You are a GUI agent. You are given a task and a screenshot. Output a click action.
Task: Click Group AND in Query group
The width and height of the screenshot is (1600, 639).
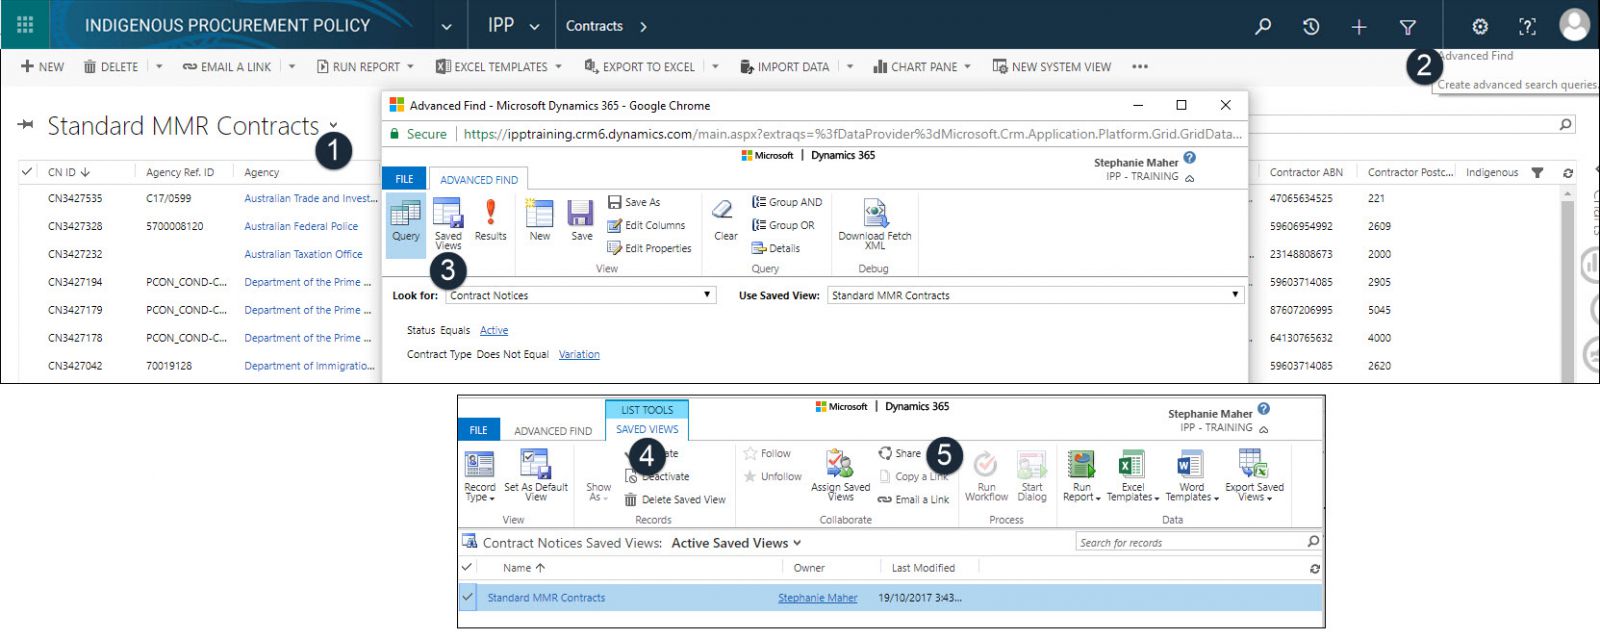click(787, 202)
